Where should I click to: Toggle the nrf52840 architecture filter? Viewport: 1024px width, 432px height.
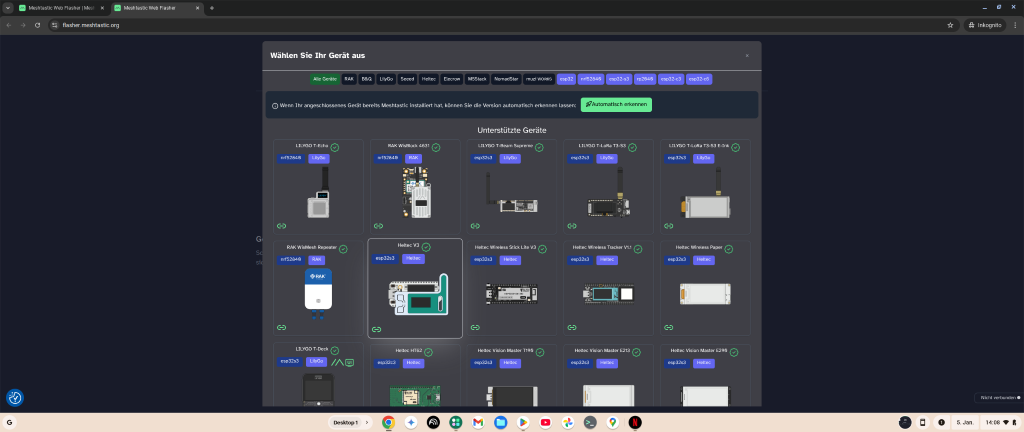pyautogui.click(x=592, y=78)
